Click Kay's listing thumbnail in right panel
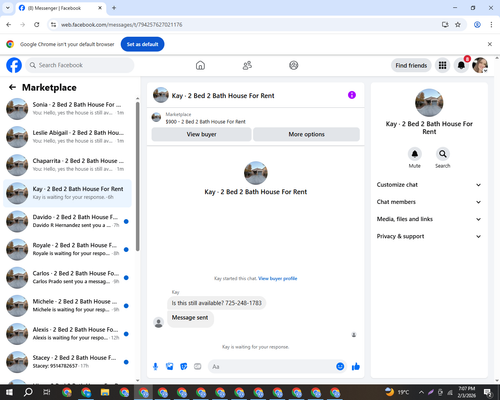500x400 pixels. [429, 103]
